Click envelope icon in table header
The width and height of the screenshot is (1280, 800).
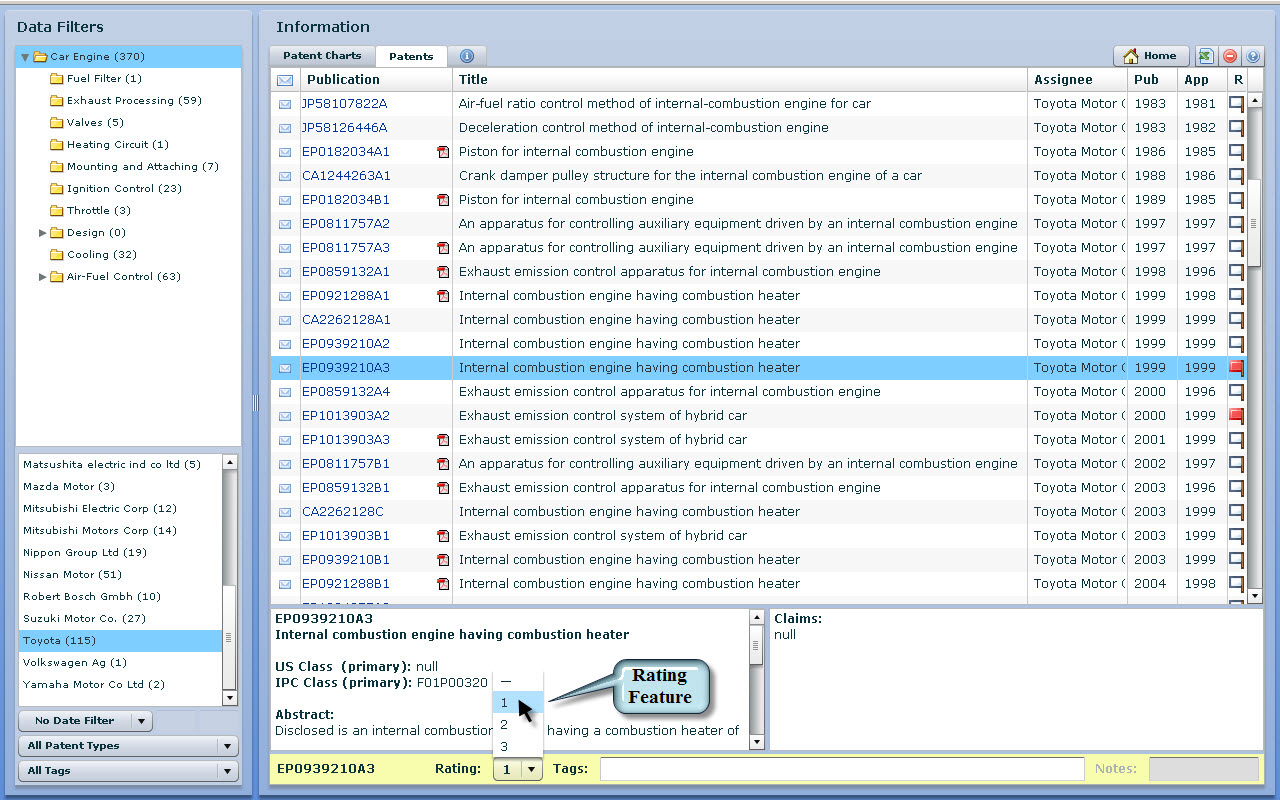[x=285, y=80]
